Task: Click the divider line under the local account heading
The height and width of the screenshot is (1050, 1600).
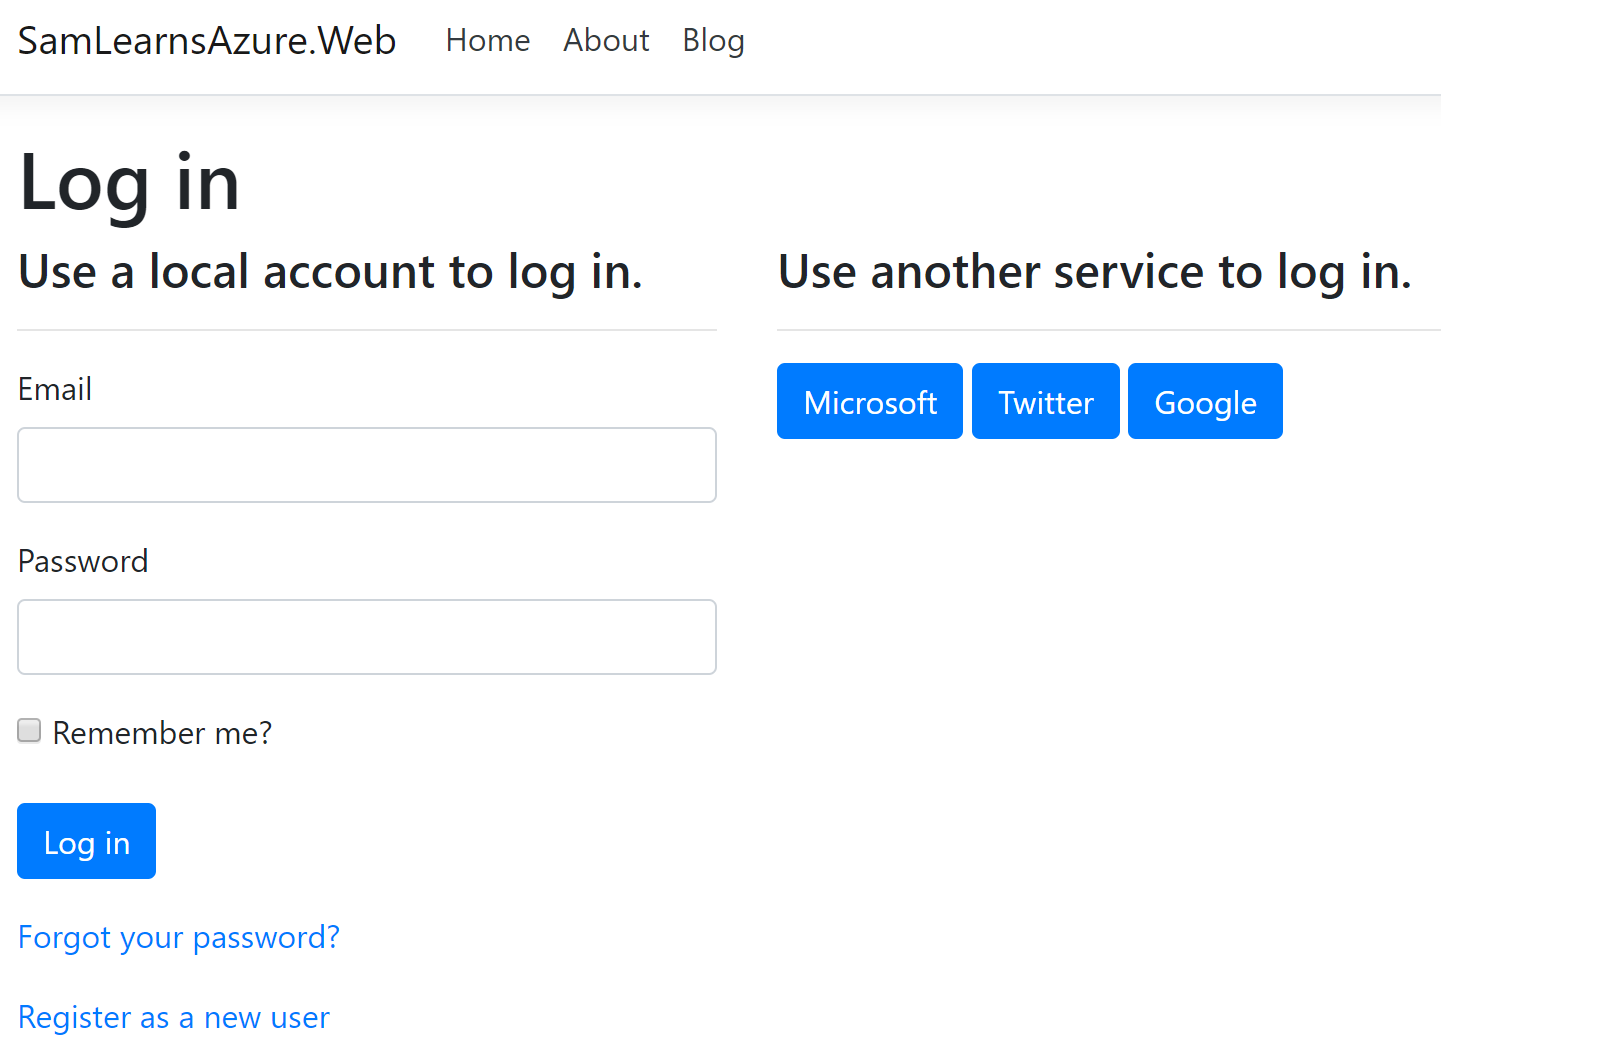Action: click(x=367, y=330)
